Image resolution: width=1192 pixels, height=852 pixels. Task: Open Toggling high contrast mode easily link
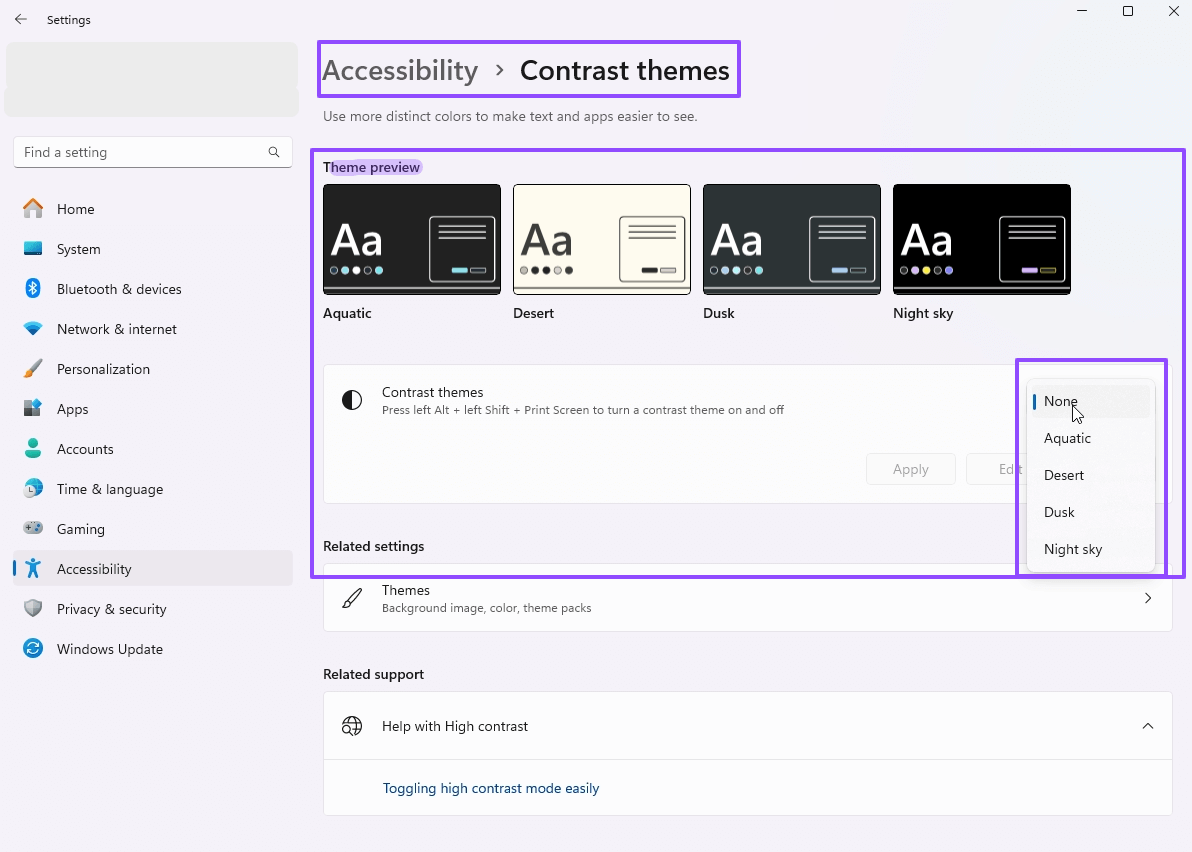point(491,788)
